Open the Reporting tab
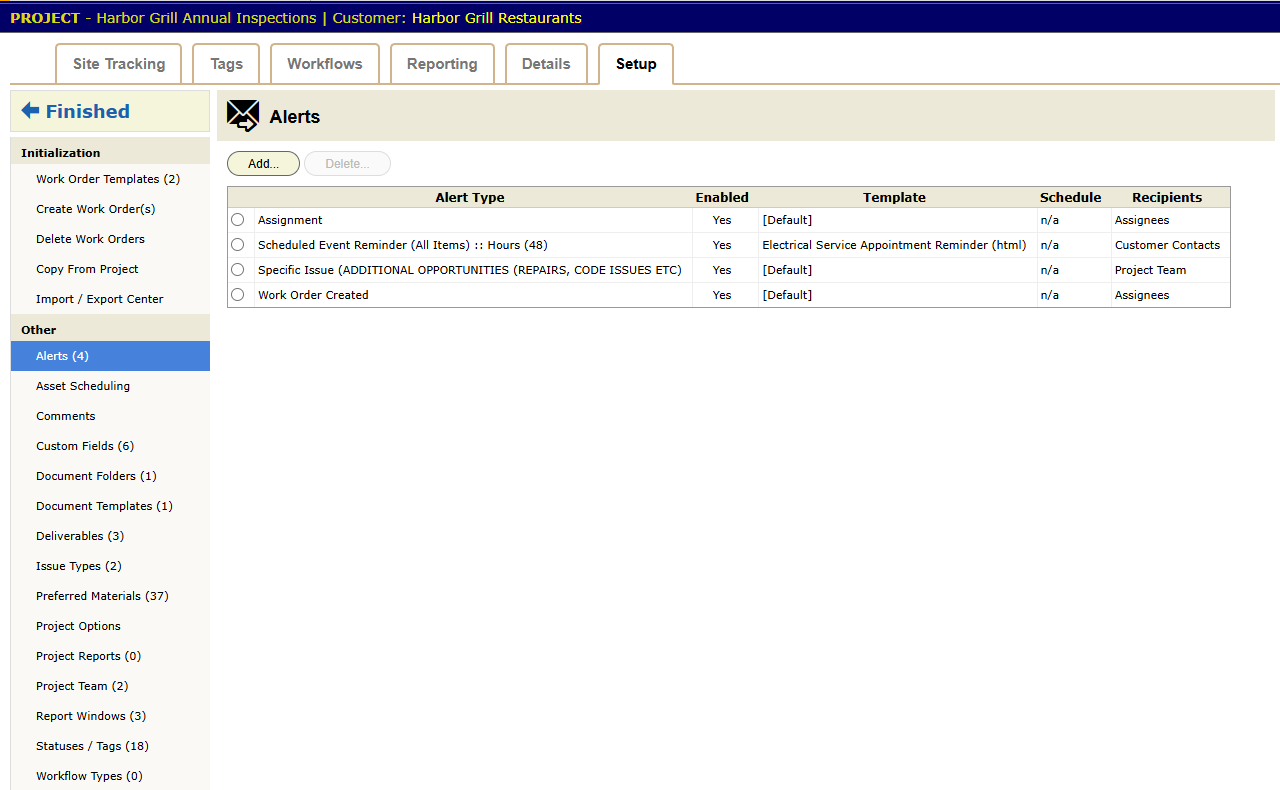 pos(442,64)
